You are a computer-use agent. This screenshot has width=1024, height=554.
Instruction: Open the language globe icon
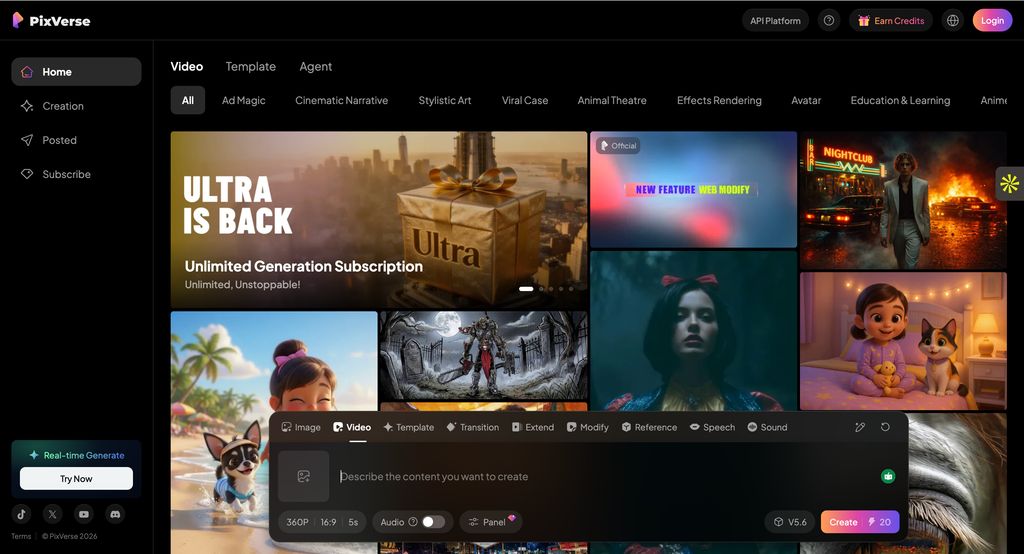pos(952,20)
